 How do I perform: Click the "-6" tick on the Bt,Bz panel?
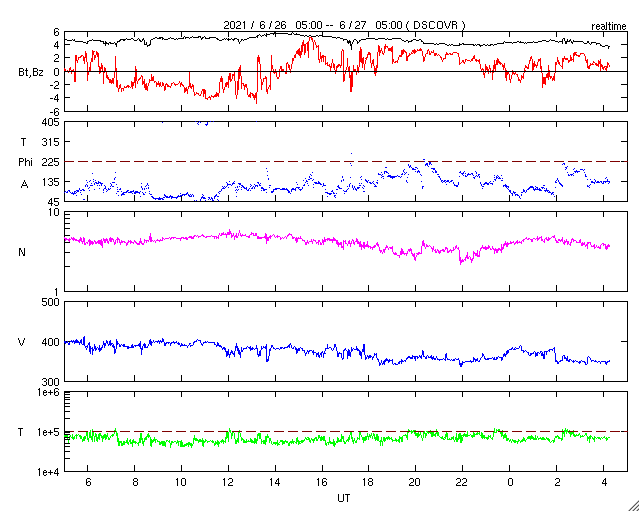pos(55,111)
